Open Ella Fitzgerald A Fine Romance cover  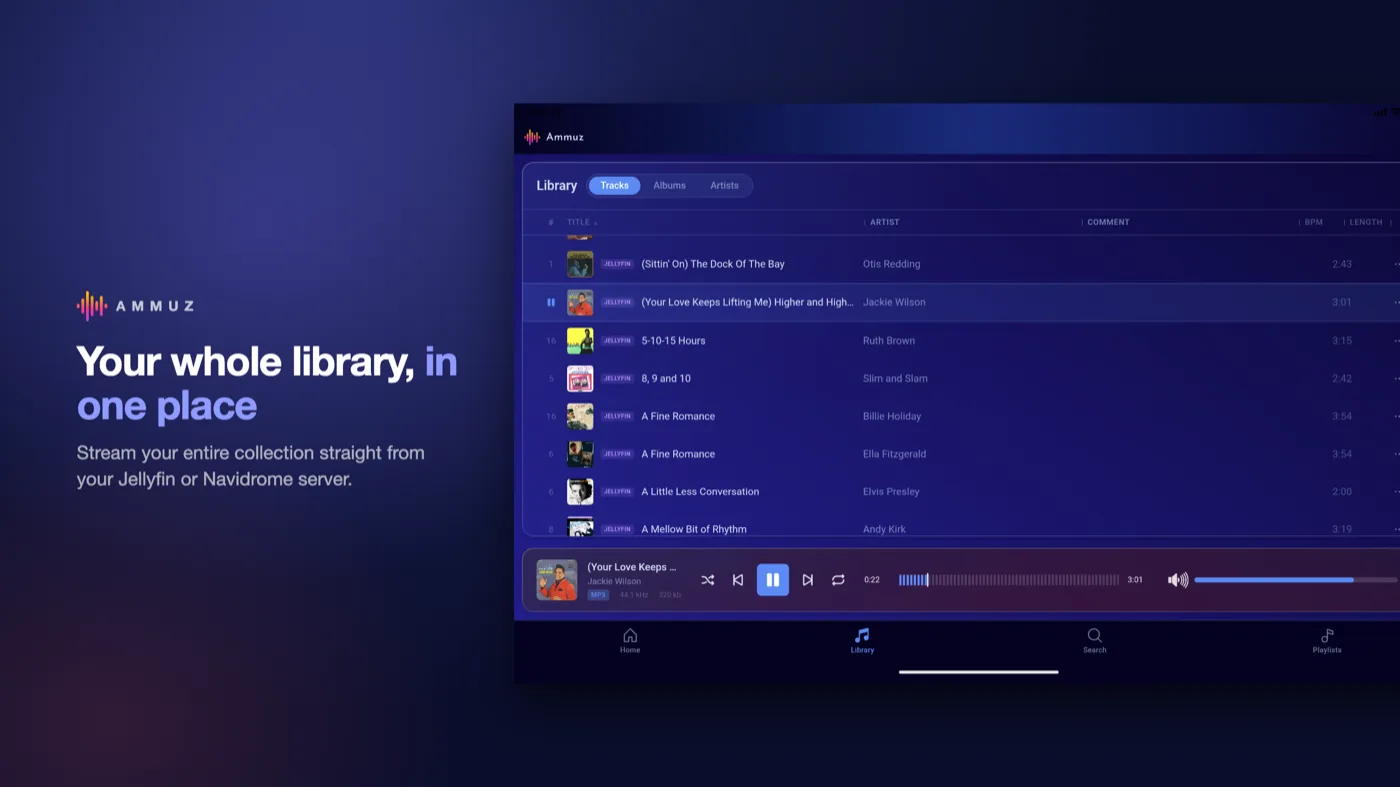coord(580,454)
